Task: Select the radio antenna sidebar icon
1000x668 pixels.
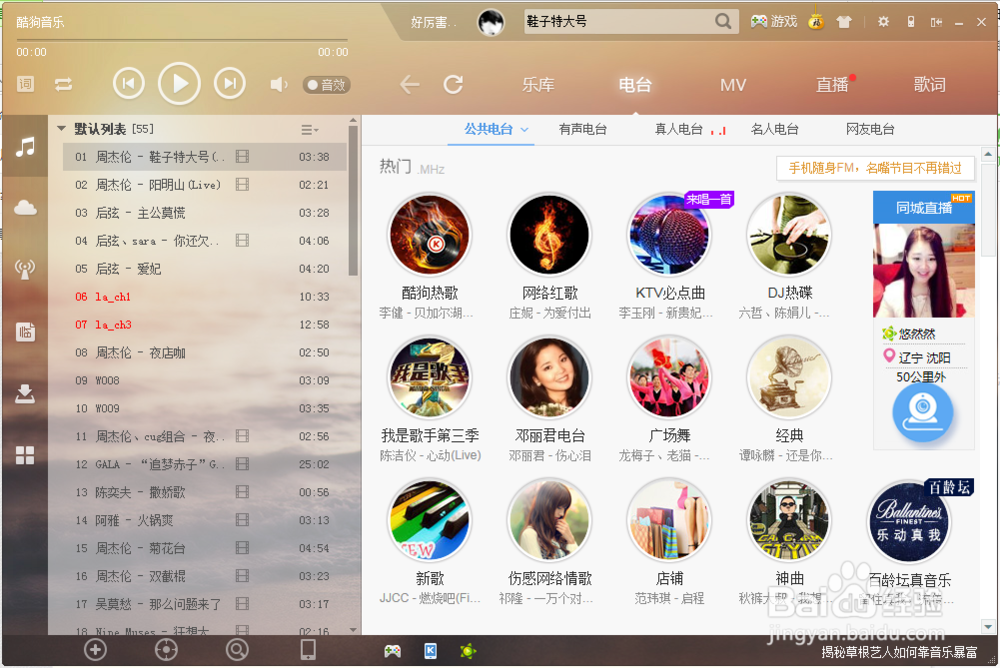Action: (24, 268)
